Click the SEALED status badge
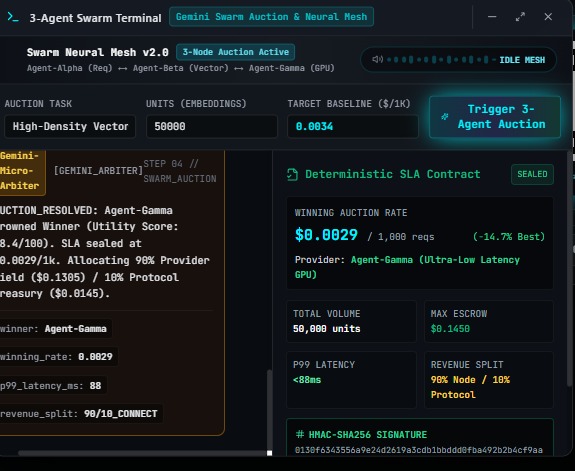 pyautogui.click(x=532, y=174)
